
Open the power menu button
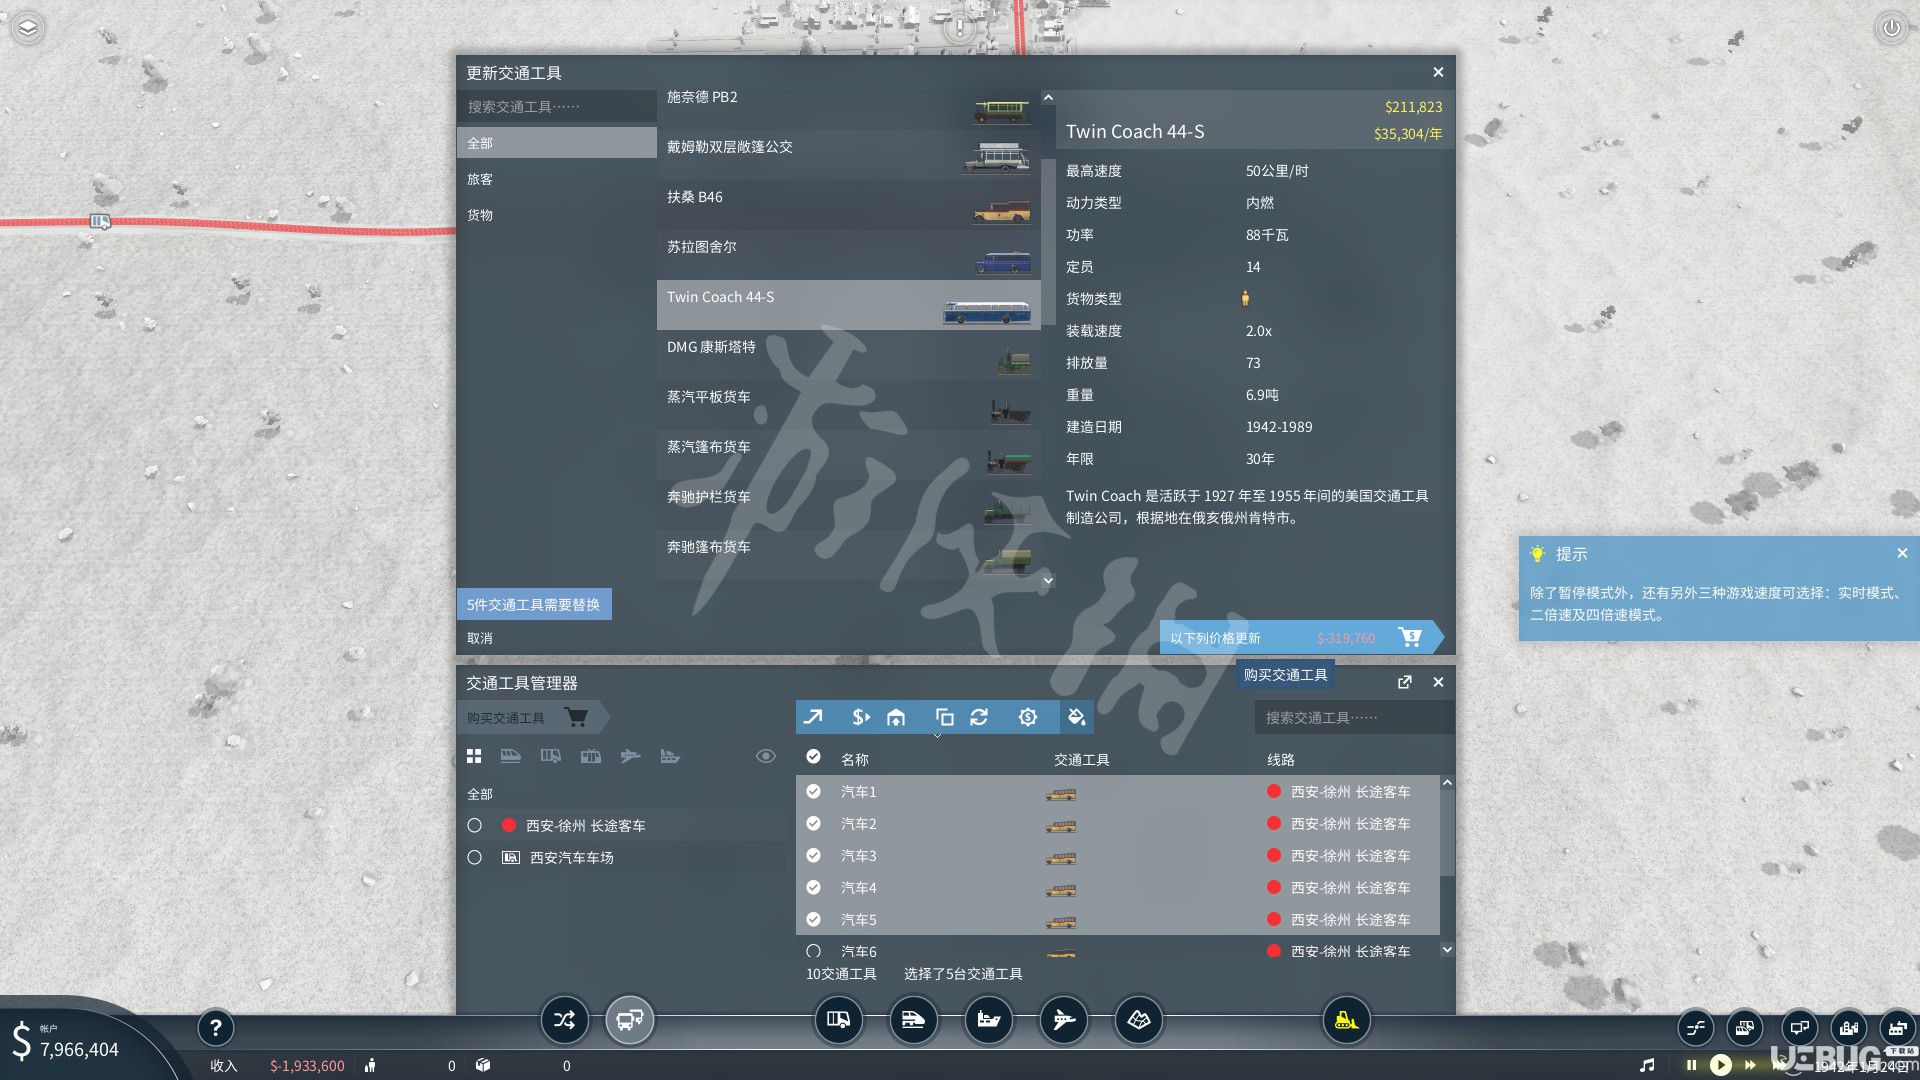tap(1891, 28)
